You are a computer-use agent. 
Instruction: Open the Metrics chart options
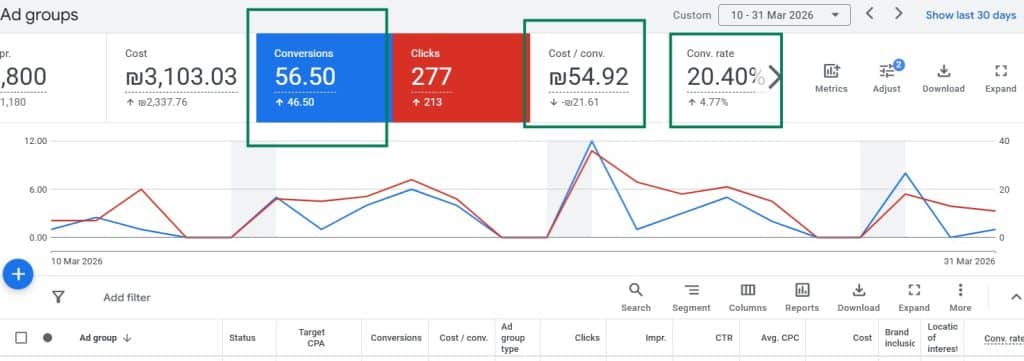(x=831, y=78)
